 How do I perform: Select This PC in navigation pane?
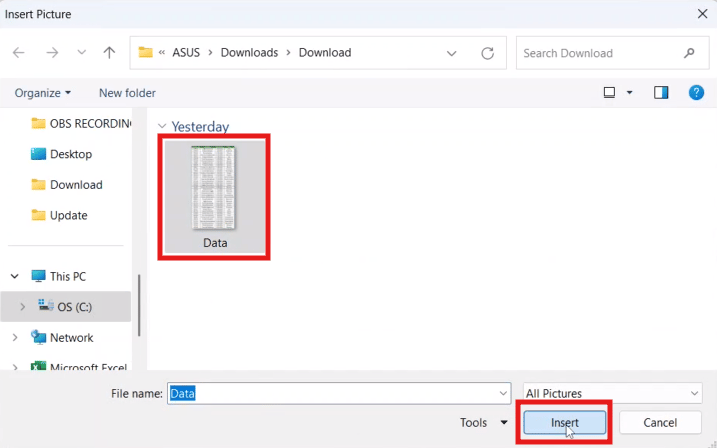[x=58, y=276]
